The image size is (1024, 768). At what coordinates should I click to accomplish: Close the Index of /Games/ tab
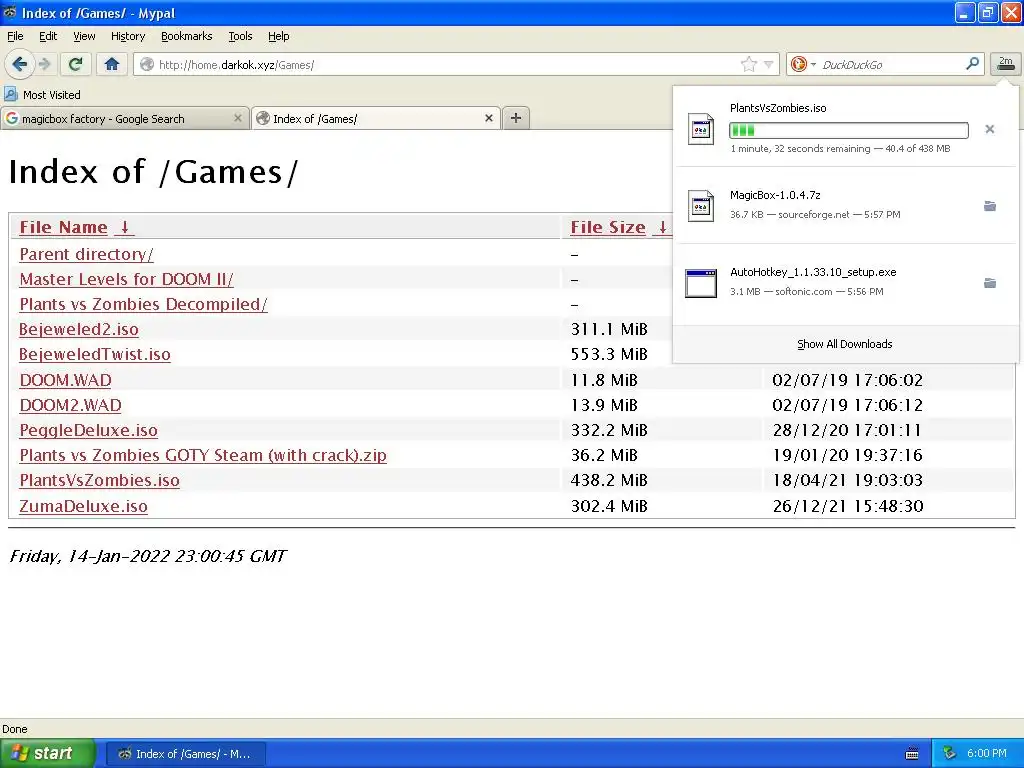tap(488, 118)
